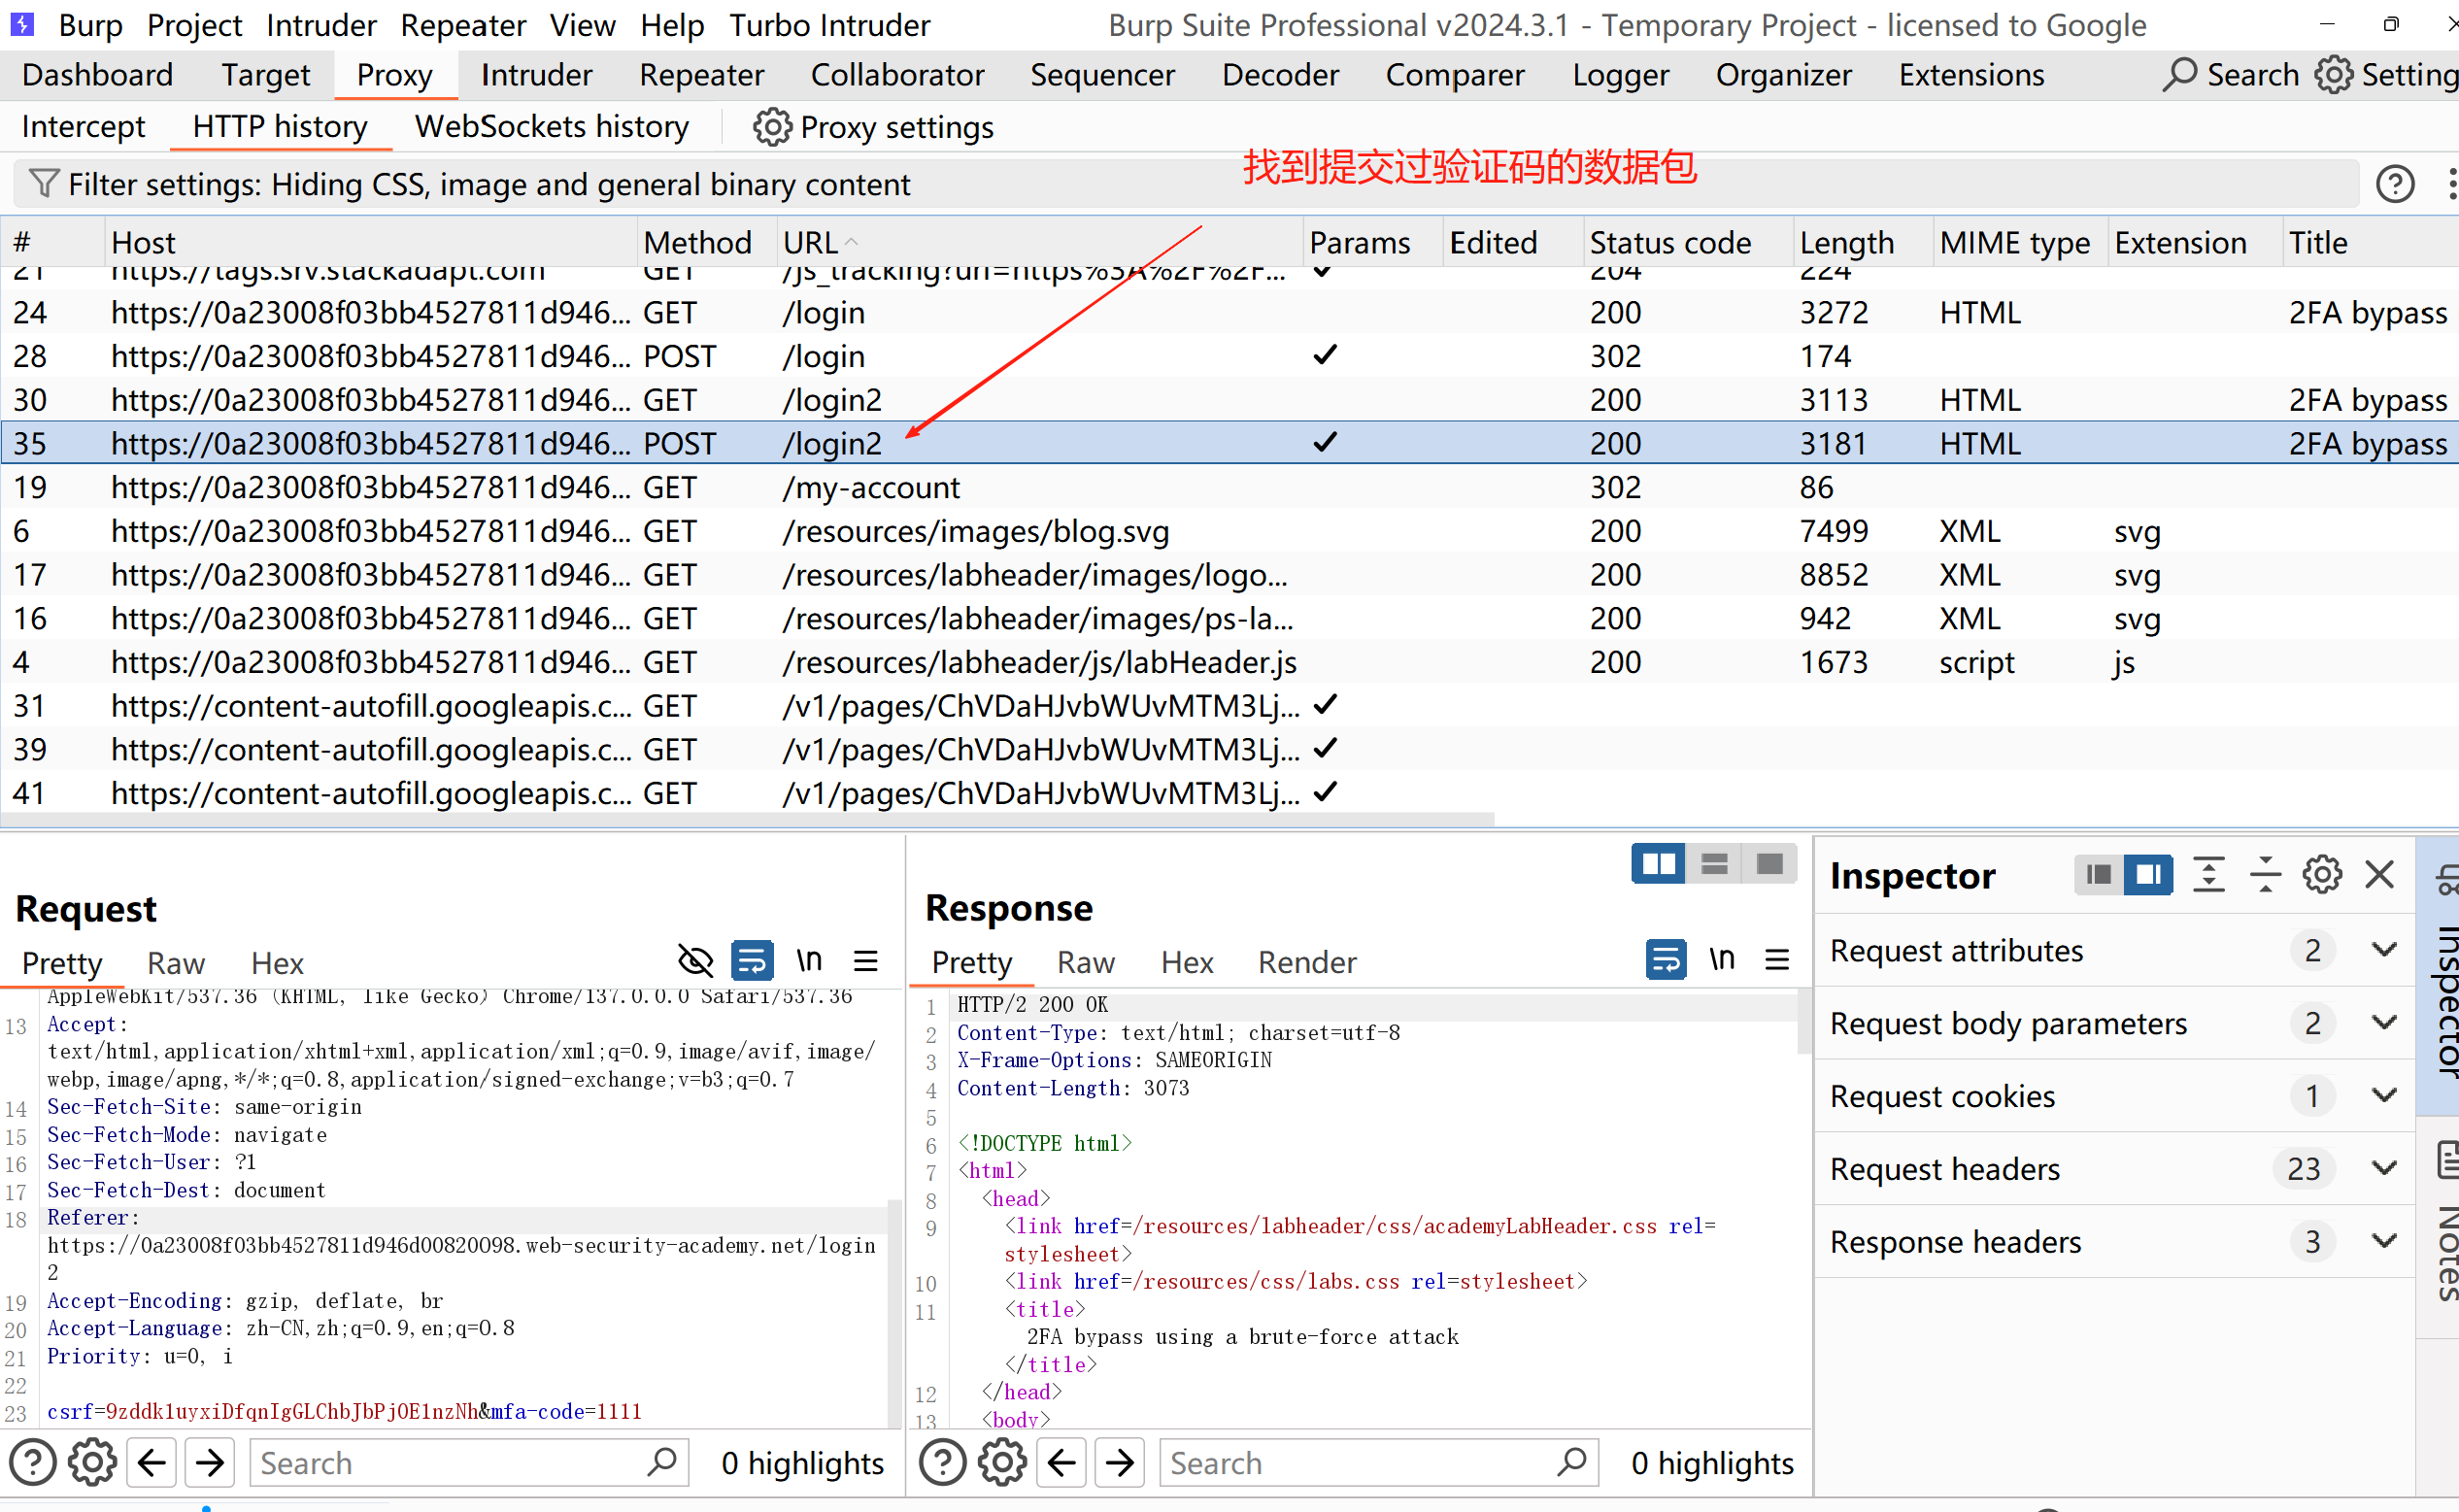Click the Response search field
Viewport: 2459px width, 1512px height.
pos(1360,1463)
